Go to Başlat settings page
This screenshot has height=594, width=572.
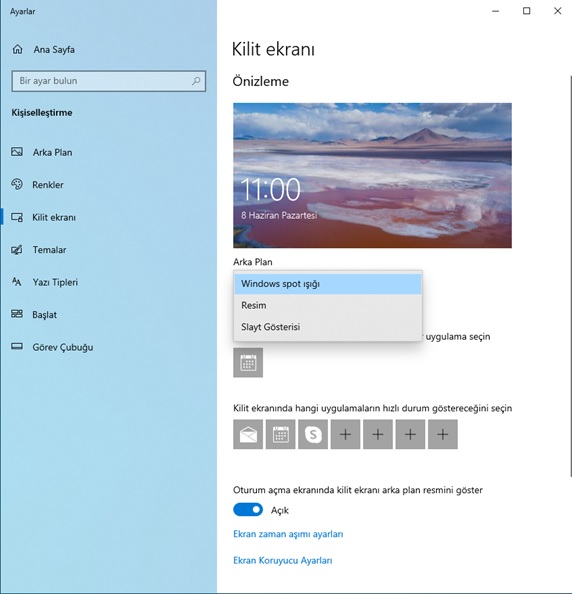pos(44,315)
